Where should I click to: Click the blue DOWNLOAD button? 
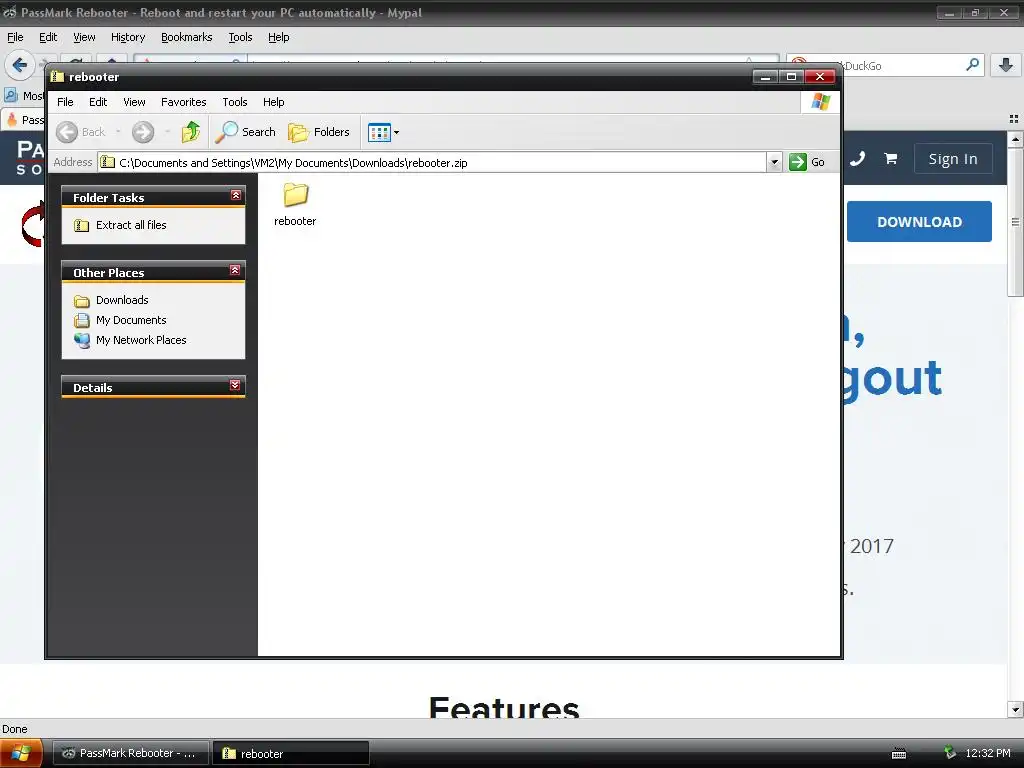pos(919,221)
